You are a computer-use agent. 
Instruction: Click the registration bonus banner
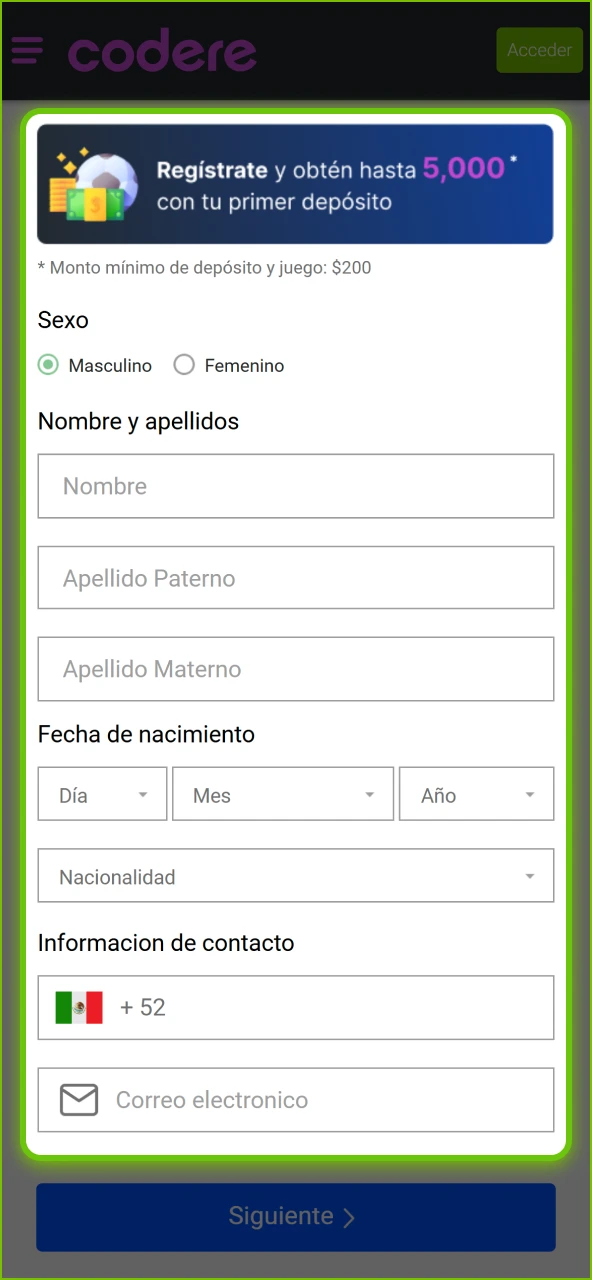point(295,184)
